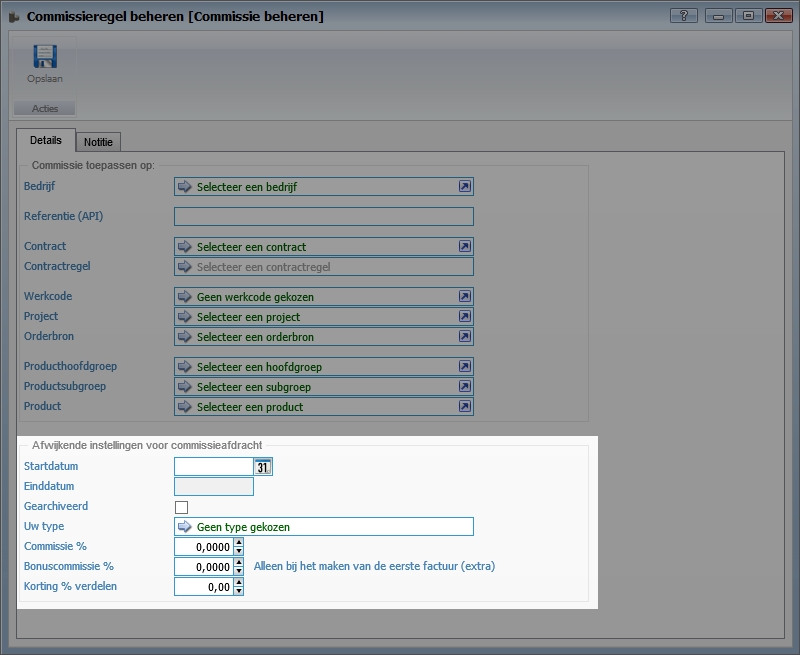Click the Startdatum date input field

213,467
